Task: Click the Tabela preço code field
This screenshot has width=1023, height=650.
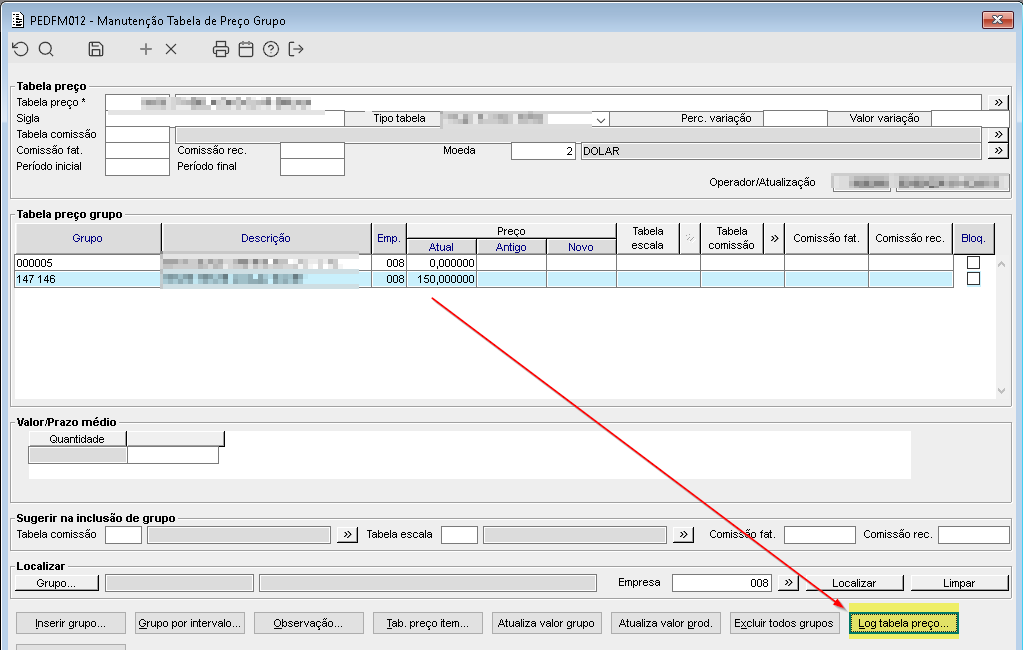Action: (138, 102)
